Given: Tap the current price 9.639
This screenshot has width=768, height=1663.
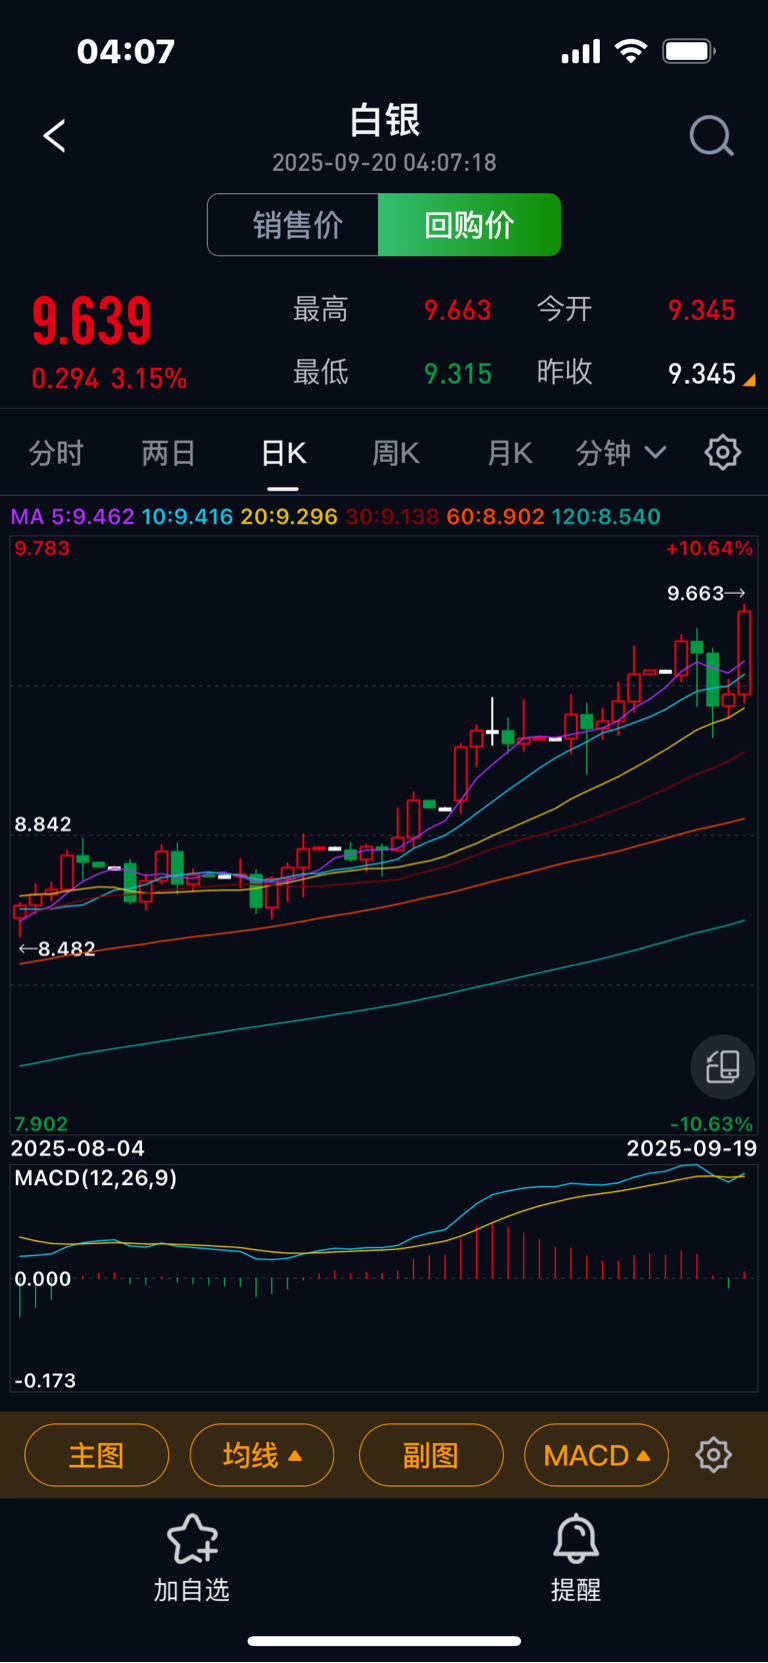Looking at the screenshot, I should point(92,321).
